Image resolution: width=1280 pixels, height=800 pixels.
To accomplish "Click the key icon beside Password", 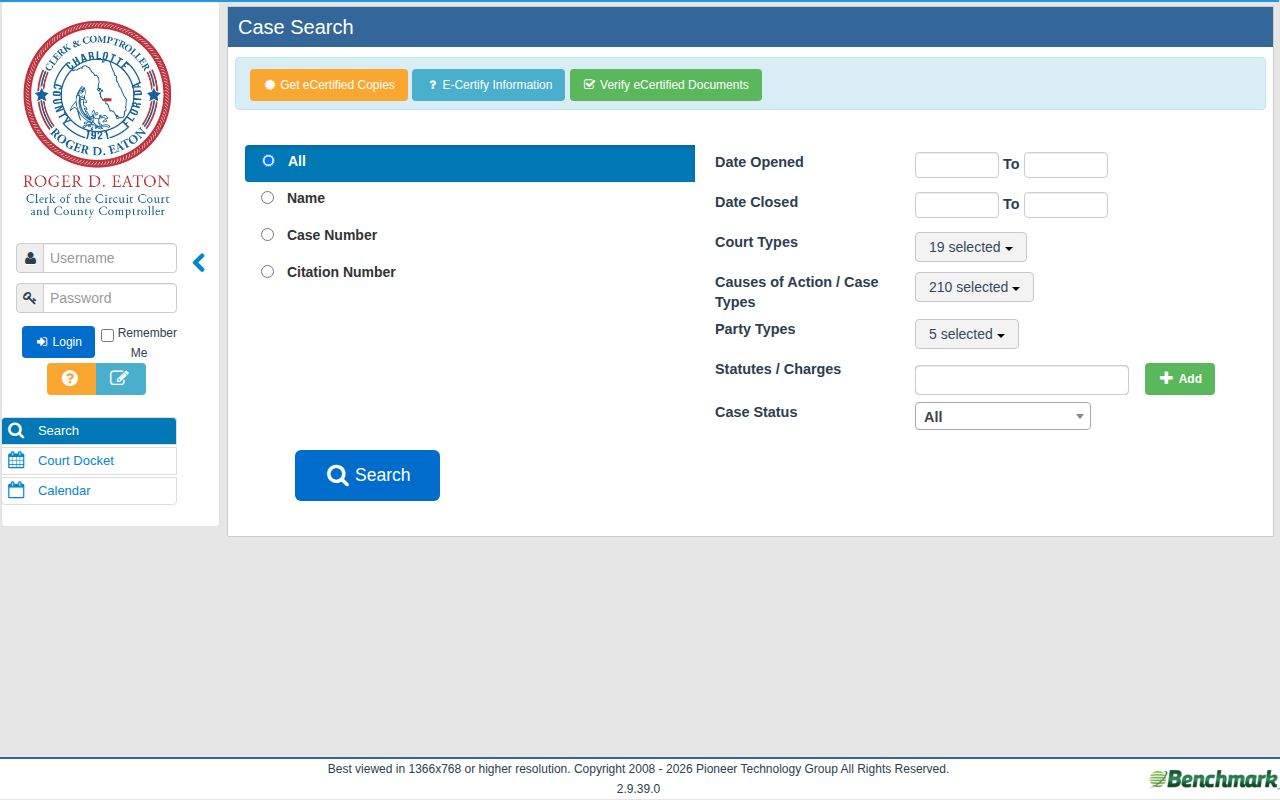I will pyautogui.click(x=30, y=298).
